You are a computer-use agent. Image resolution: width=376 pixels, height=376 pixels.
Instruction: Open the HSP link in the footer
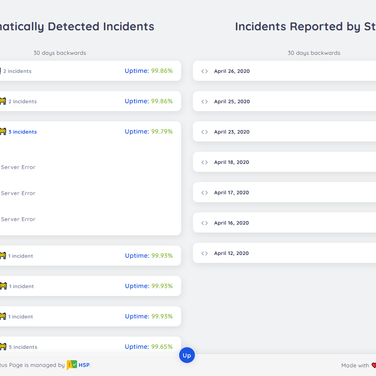tap(84, 365)
